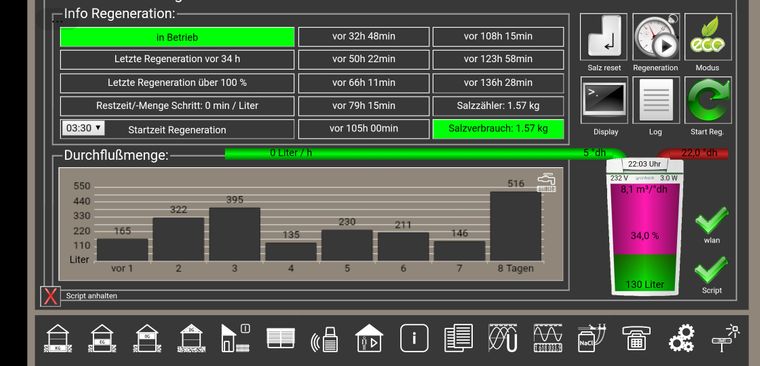Open the info icon in bottom bar
This screenshot has width=760, height=366.
coord(414,338)
